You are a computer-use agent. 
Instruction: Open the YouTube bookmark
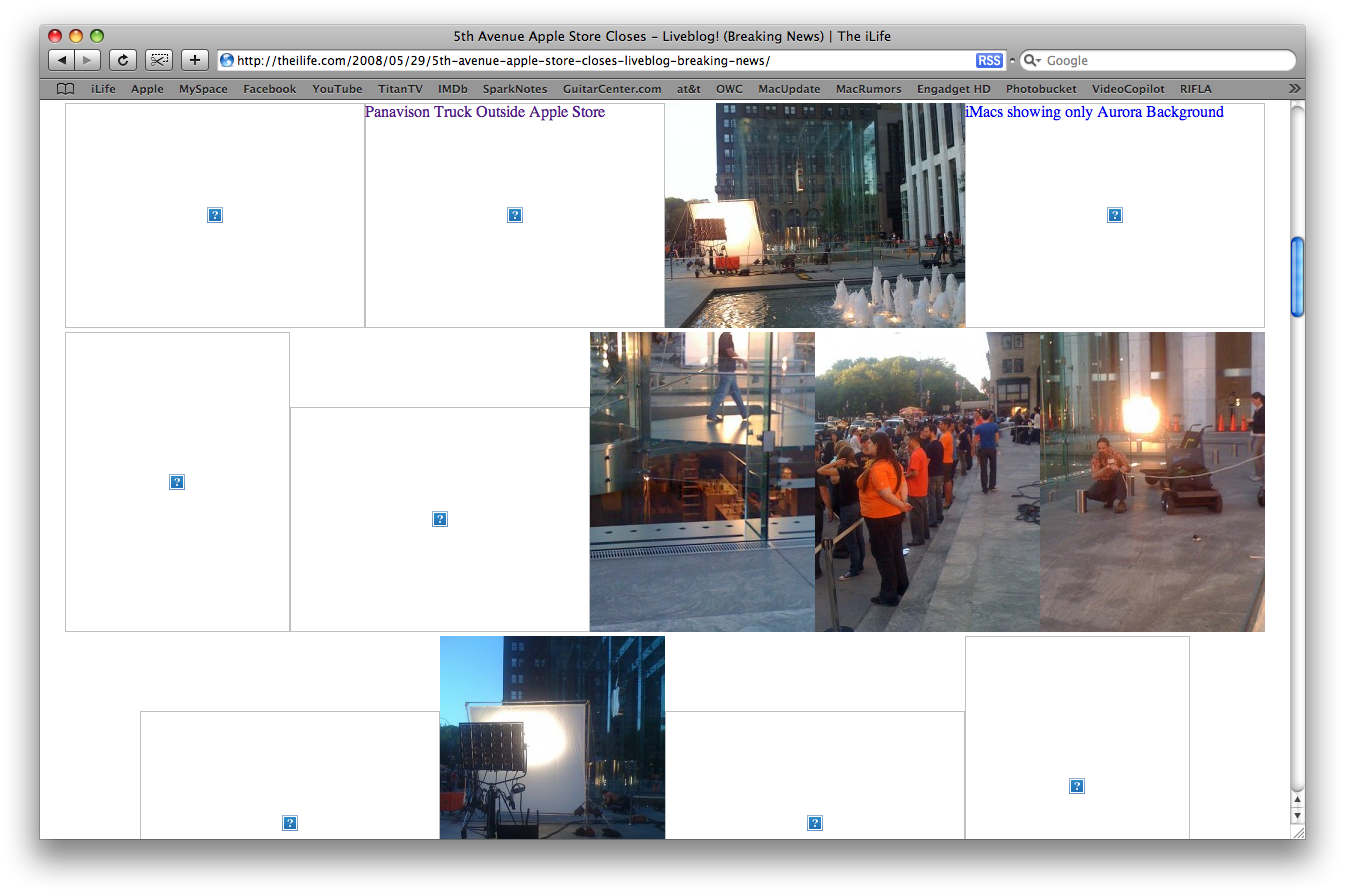(337, 89)
